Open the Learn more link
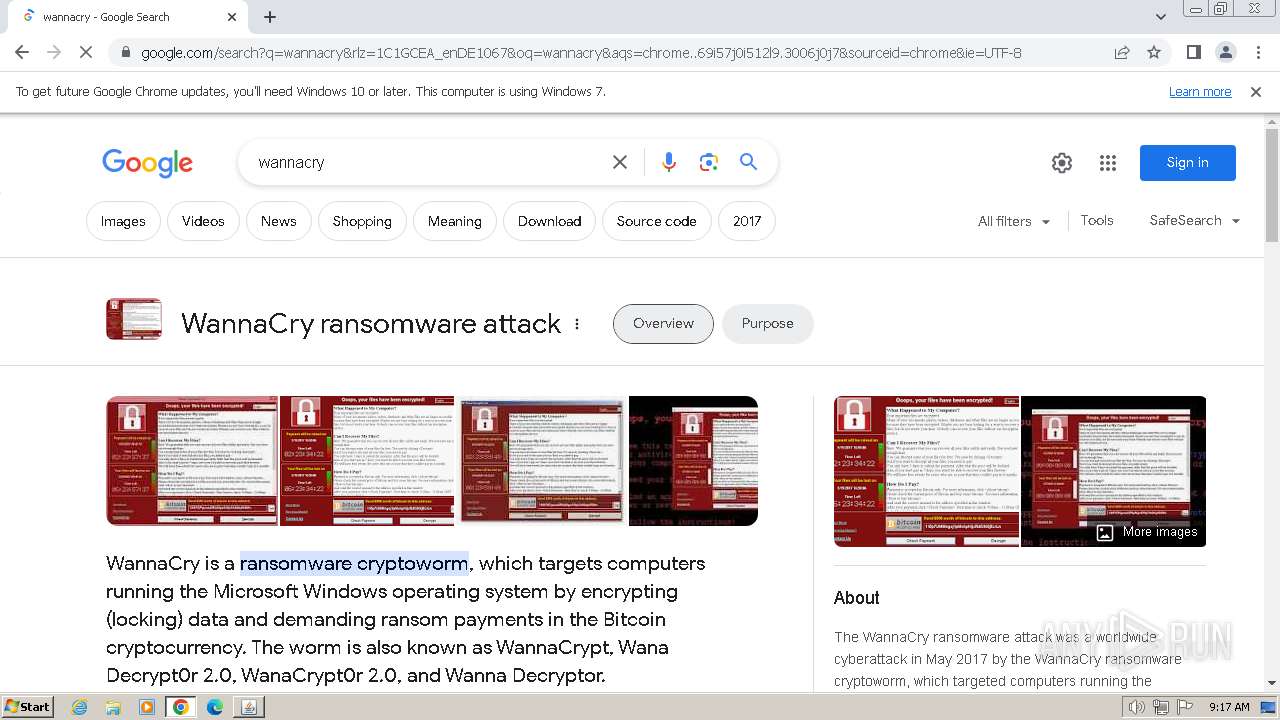Screen dimensions: 1280x720 coord(1200,92)
